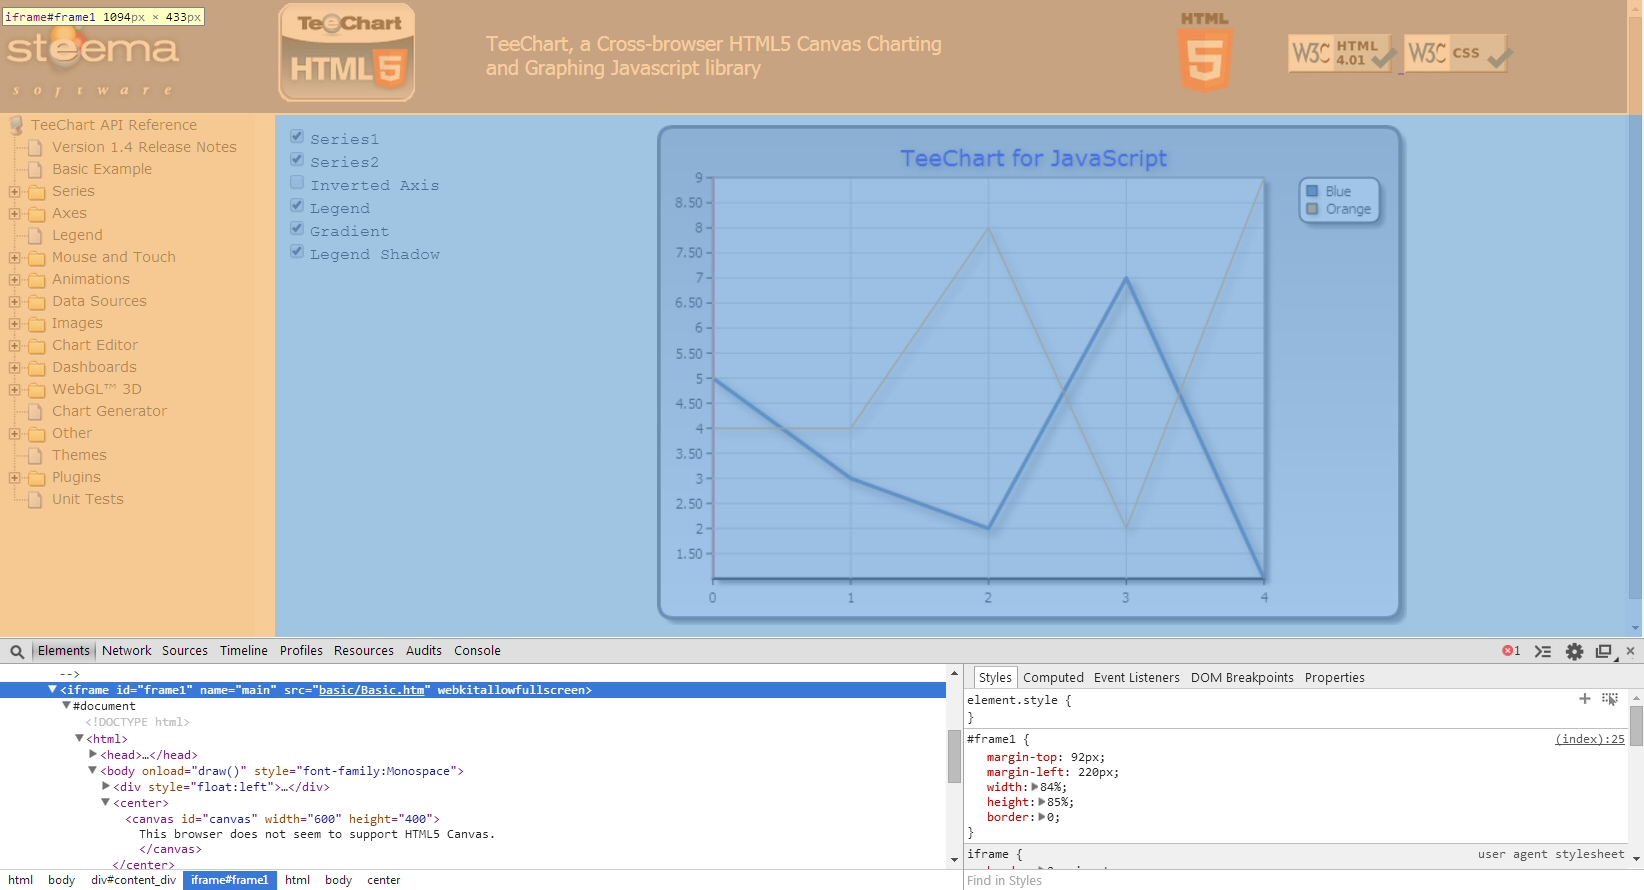This screenshot has height=890, width=1644.
Task: Switch to the Computed styles tab
Action: [1053, 678]
